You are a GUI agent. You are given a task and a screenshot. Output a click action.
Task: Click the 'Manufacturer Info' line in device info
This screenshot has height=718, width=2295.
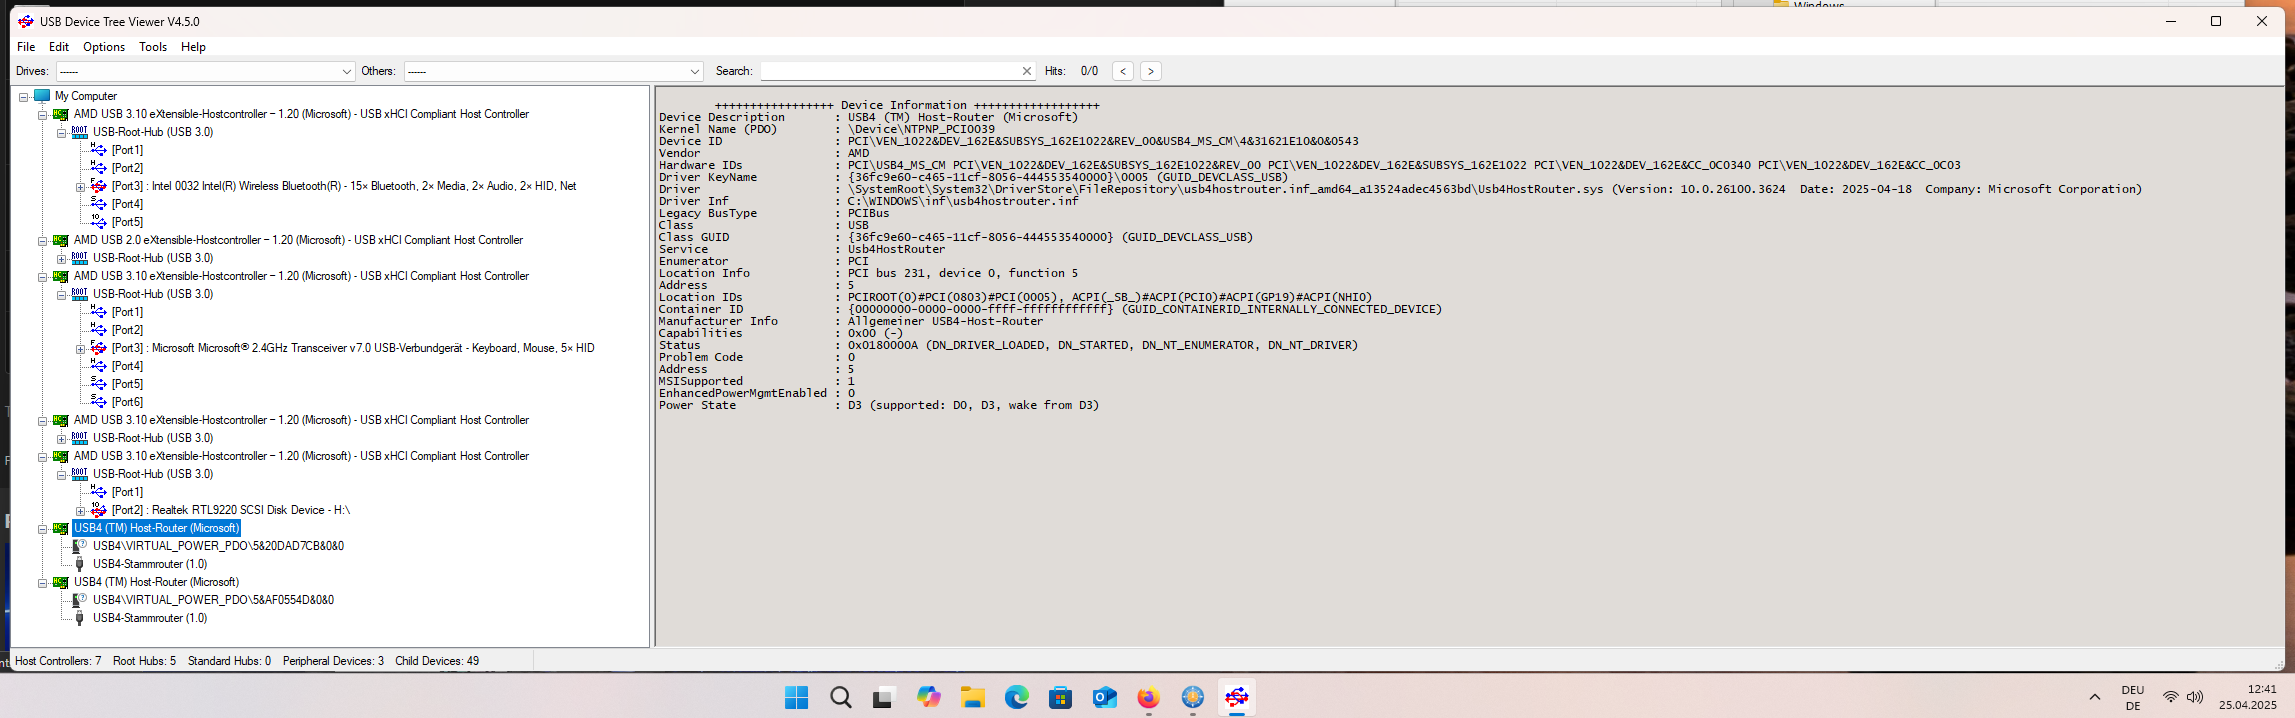pos(851,321)
